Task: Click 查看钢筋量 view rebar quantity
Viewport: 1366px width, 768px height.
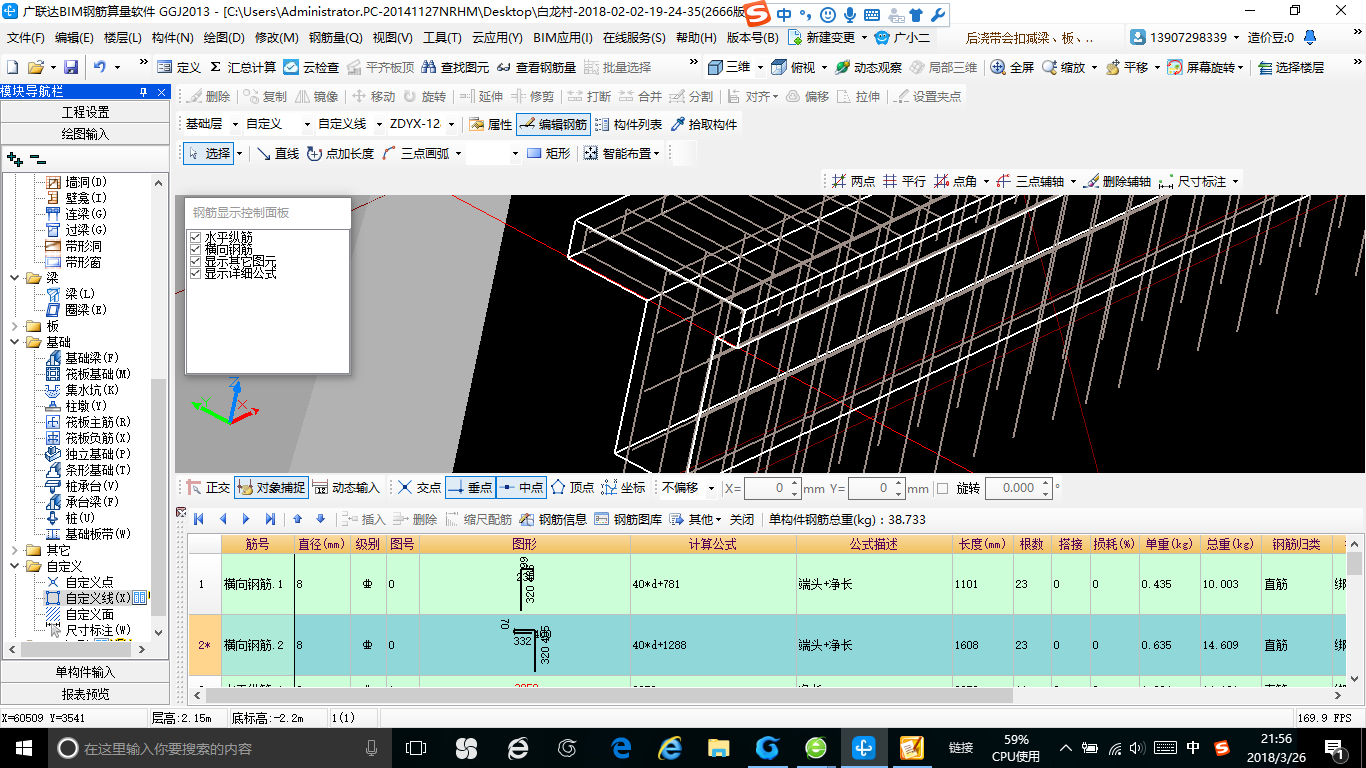Action: 536,67
